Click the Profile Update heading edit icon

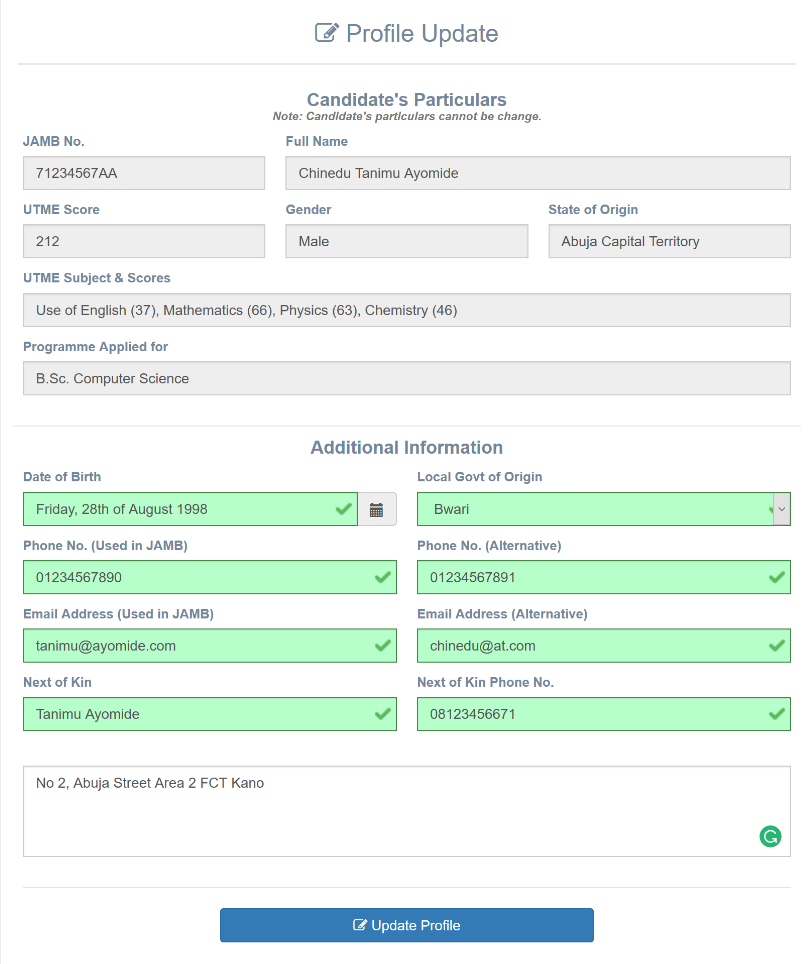pos(326,33)
